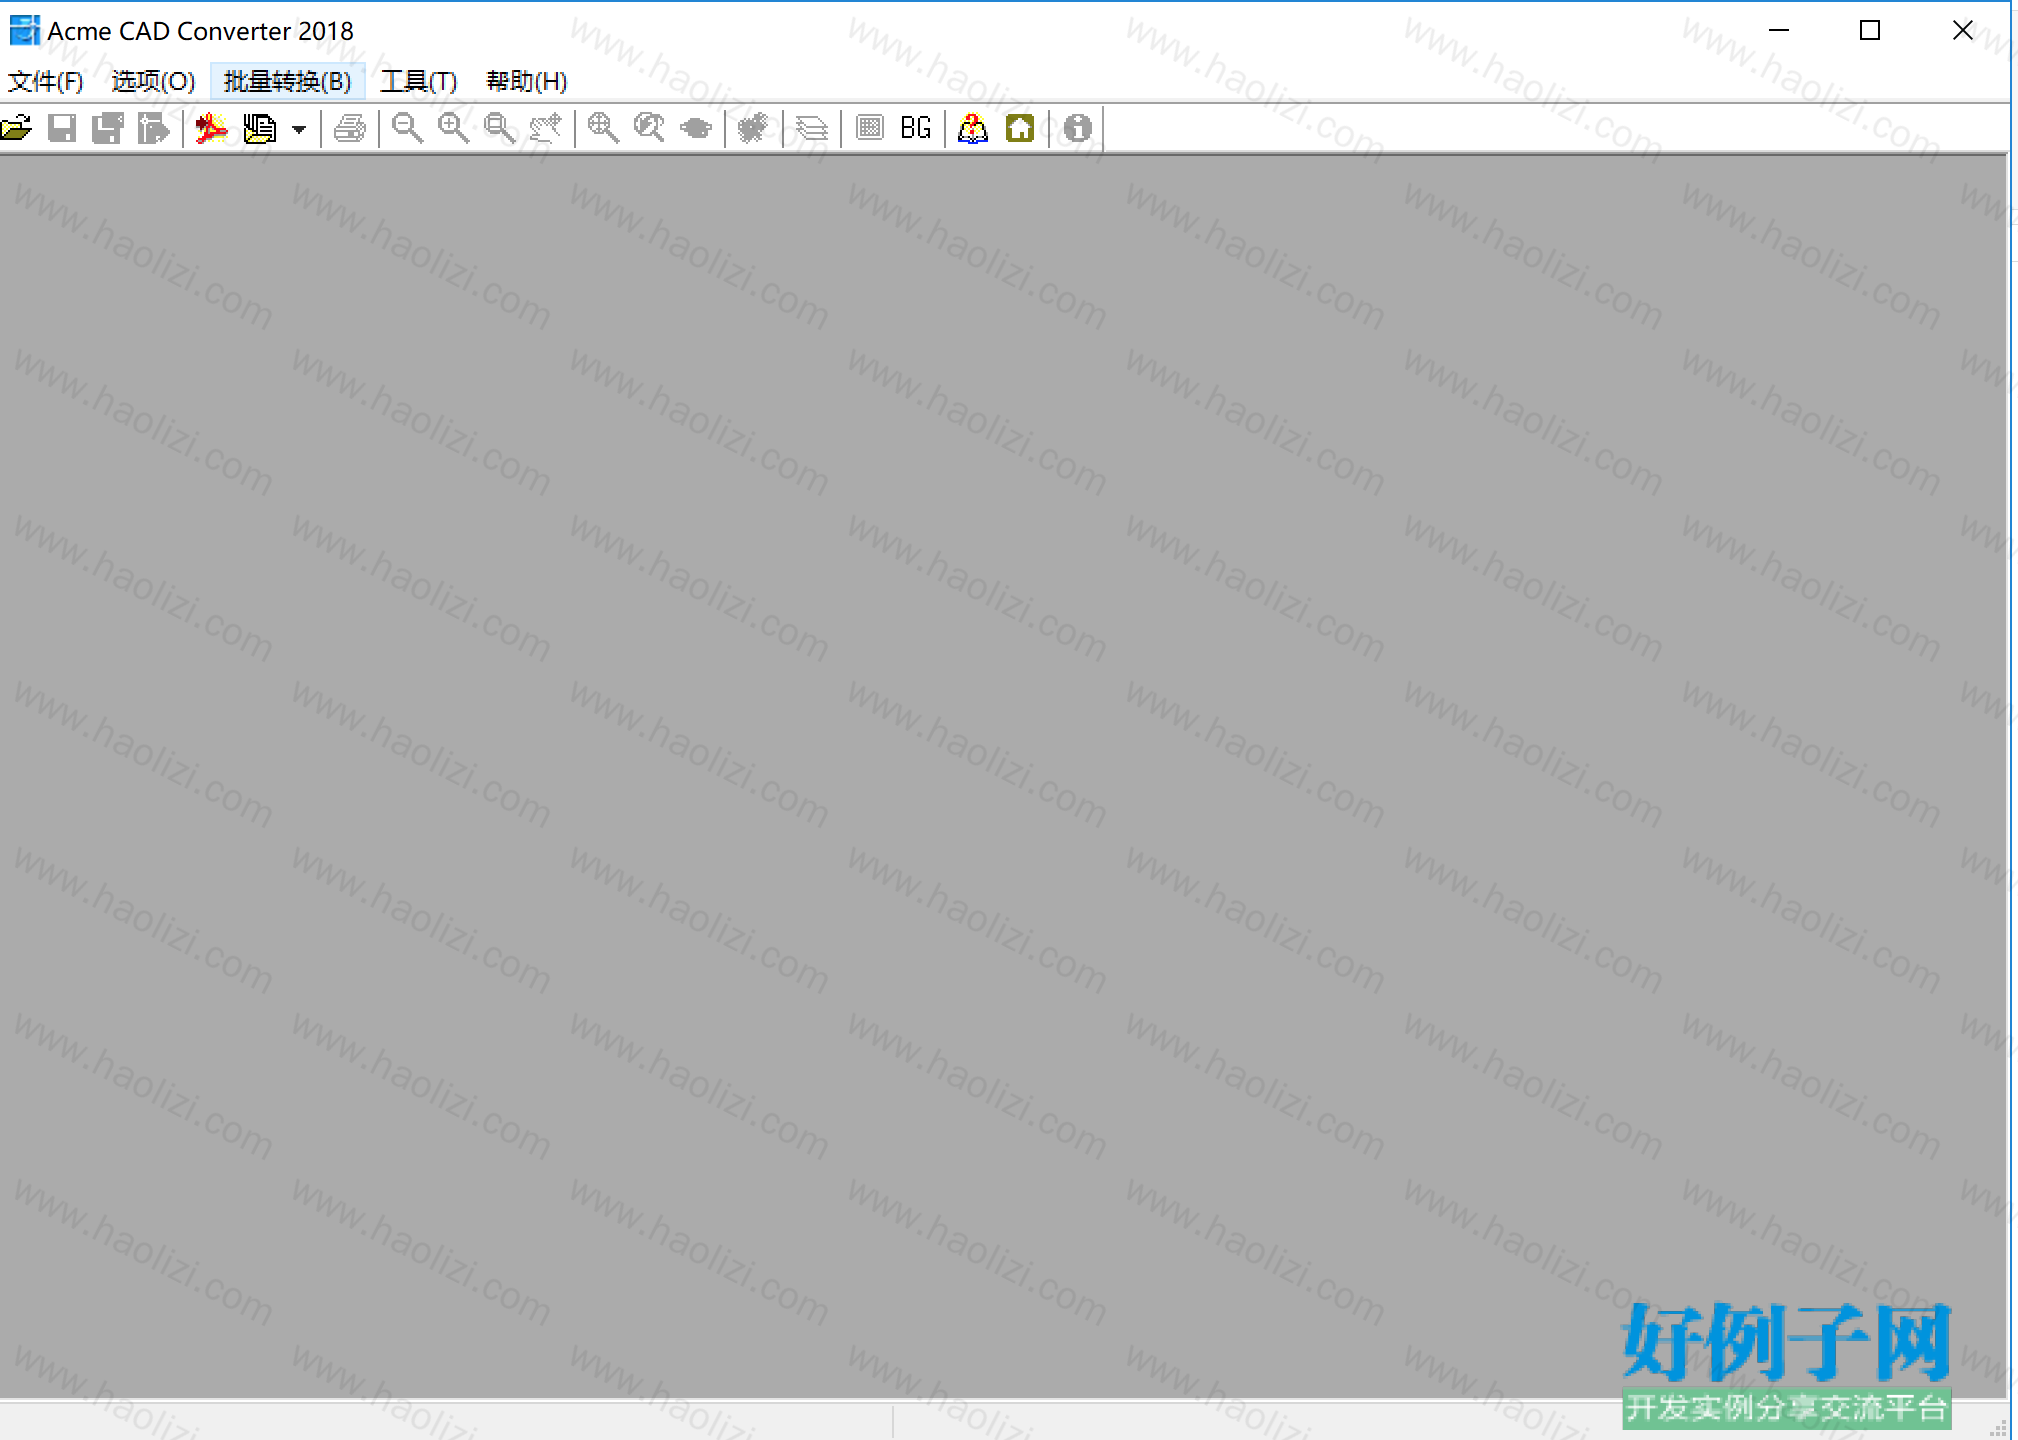Click the zoom extents crosshair magnifier icon
Screen dimensions: 2018x1440
coord(603,128)
